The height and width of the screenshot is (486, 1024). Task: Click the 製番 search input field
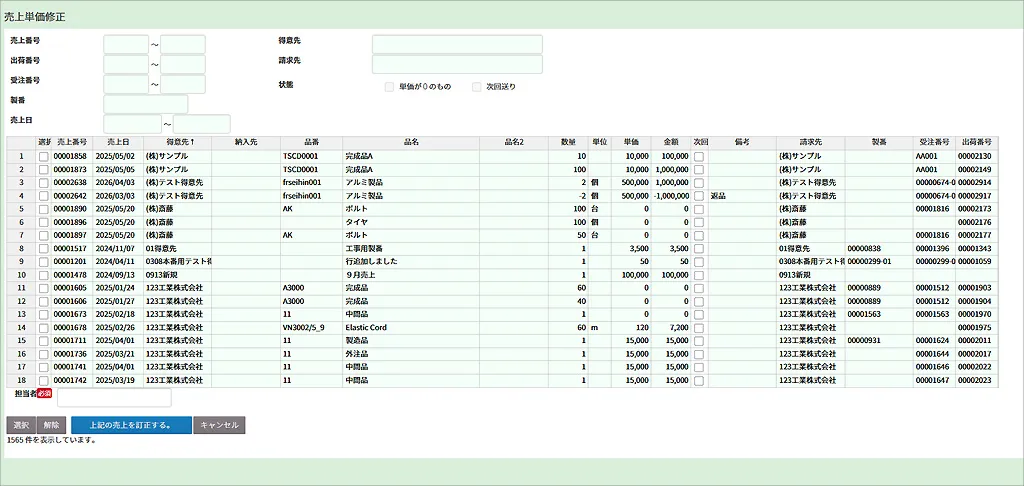pos(146,104)
